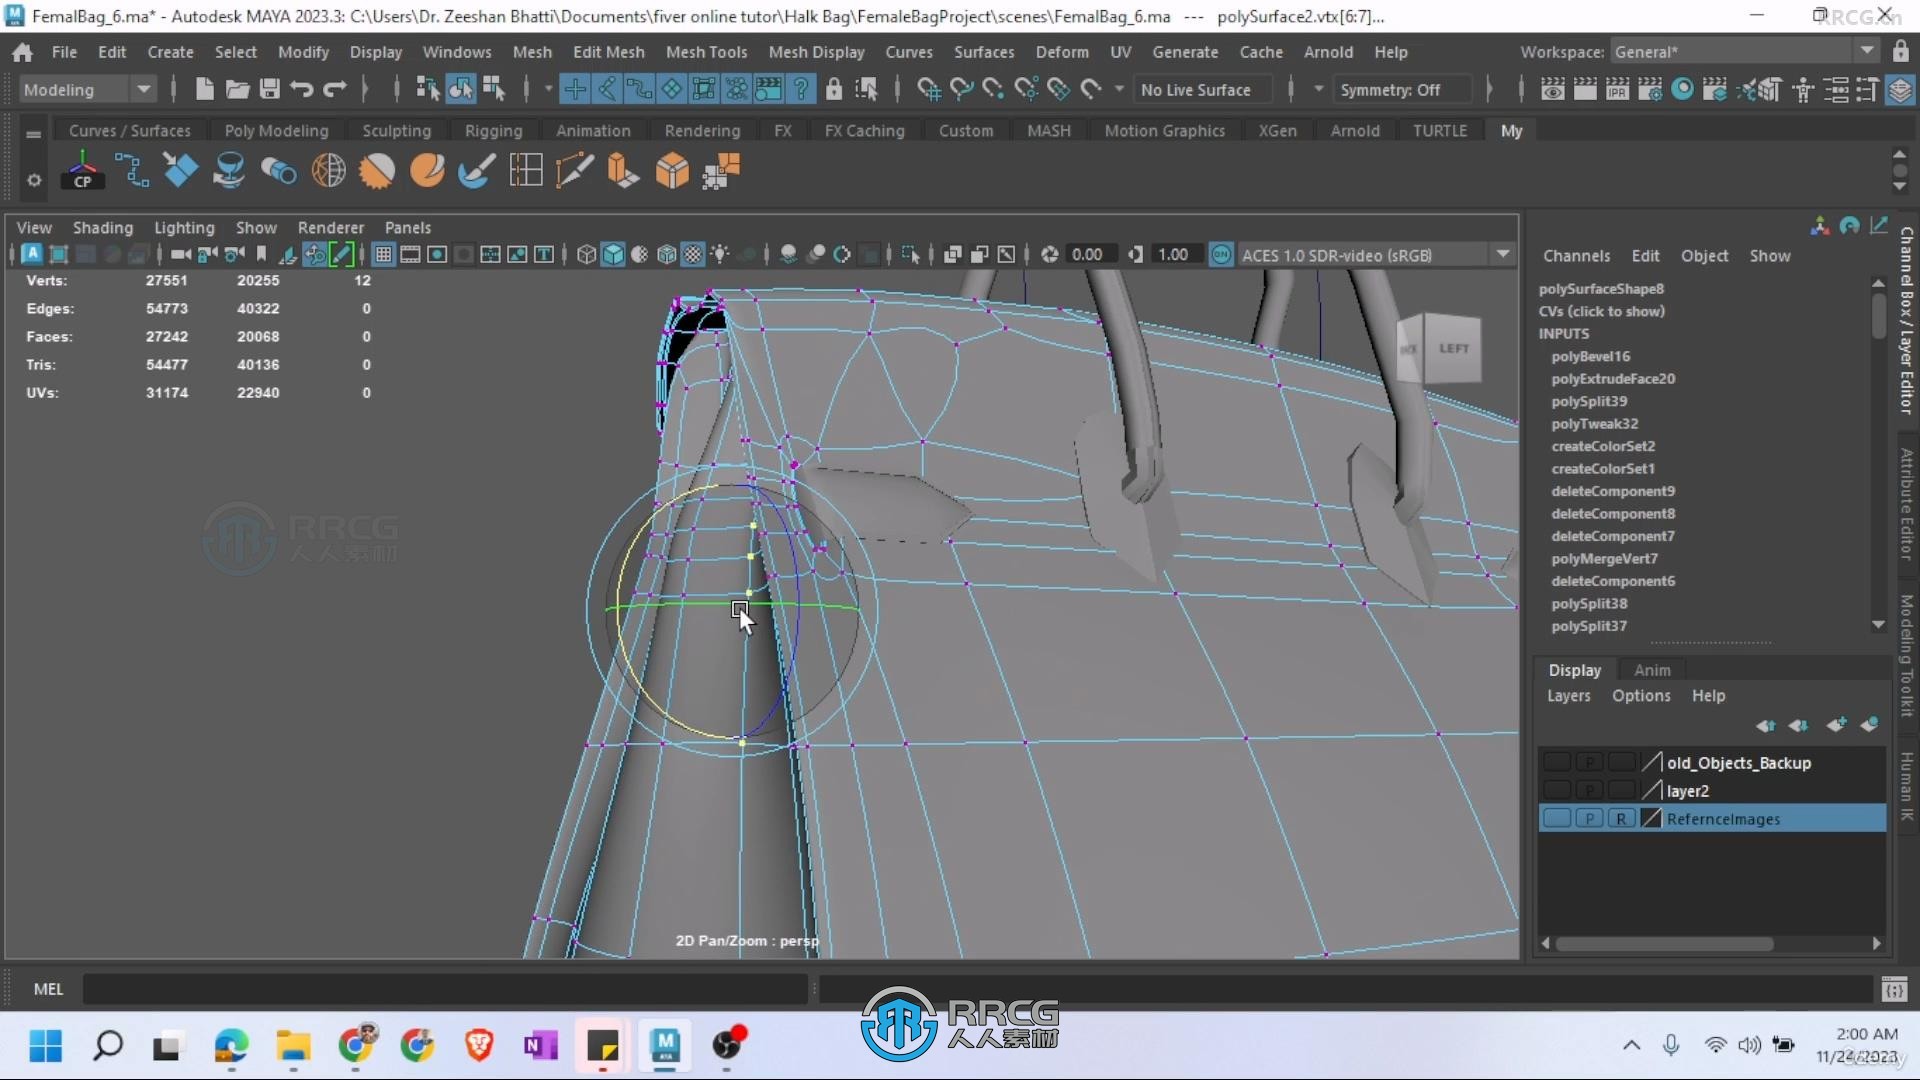Click the Extrude shelf icon
Screen dimensions: 1920x1080
tap(623, 171)
